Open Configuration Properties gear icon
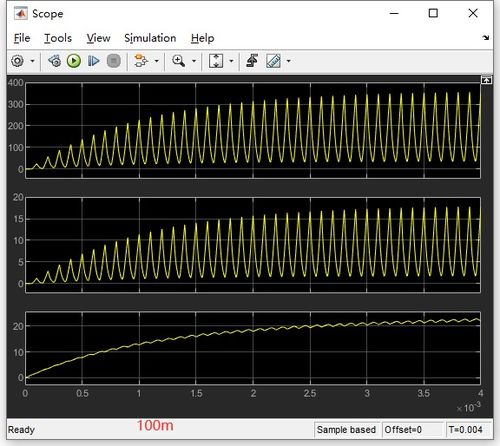Viewport: 500px width, 446px height. (x=18, y=61)
